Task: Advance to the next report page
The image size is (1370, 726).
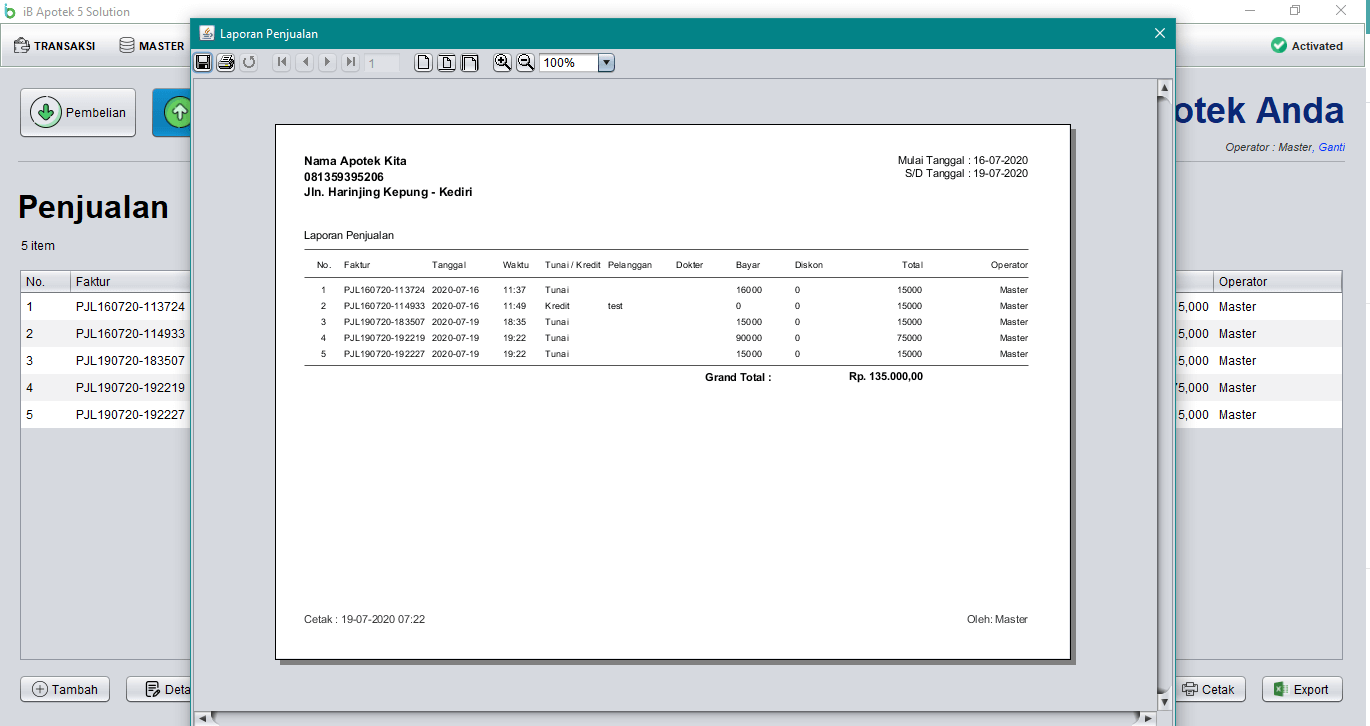Action: 327,62
